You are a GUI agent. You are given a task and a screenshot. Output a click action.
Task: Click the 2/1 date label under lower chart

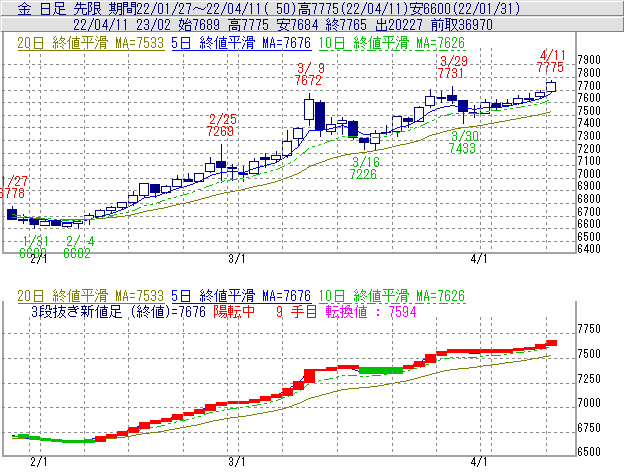(39, 462)
